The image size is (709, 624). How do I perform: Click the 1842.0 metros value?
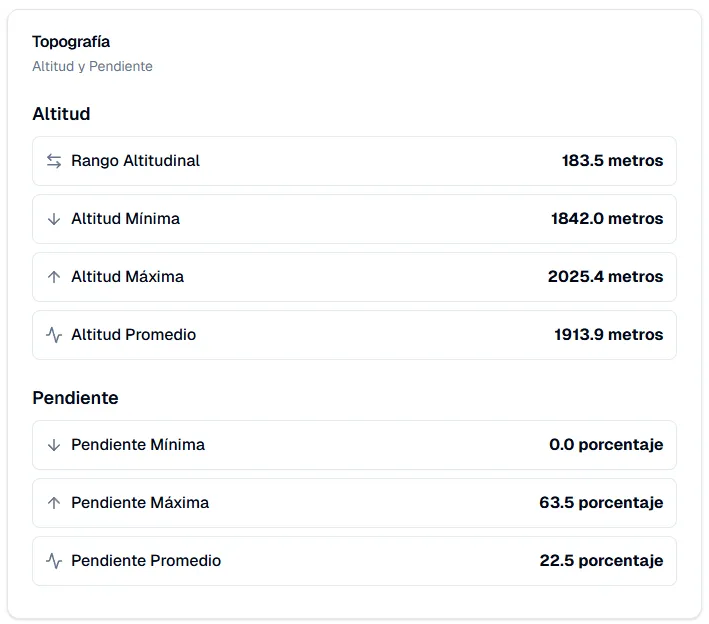pos(607,218)
